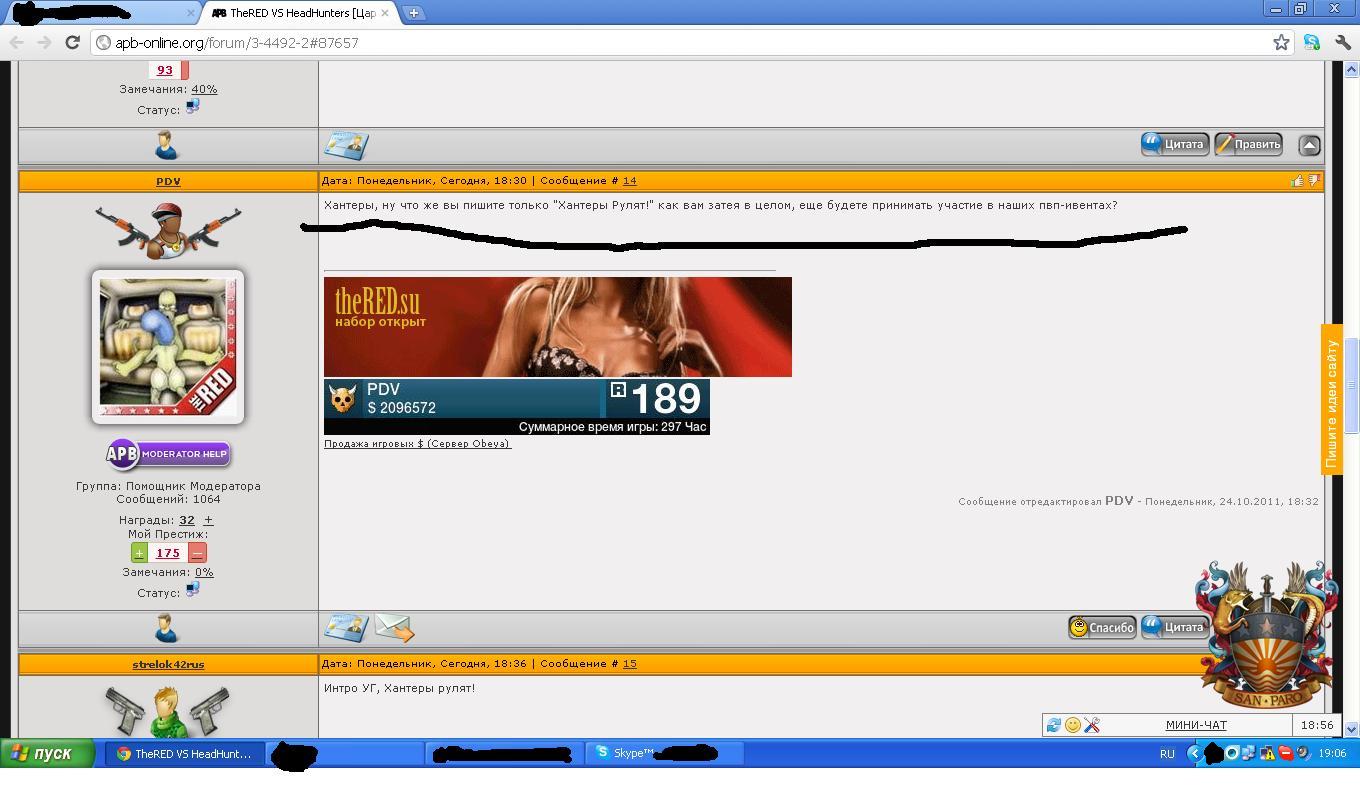The width and height of the screenshot is (1360, 785).
Task: Expand hidden system tray icons
Action: [x=1194, y=754]
